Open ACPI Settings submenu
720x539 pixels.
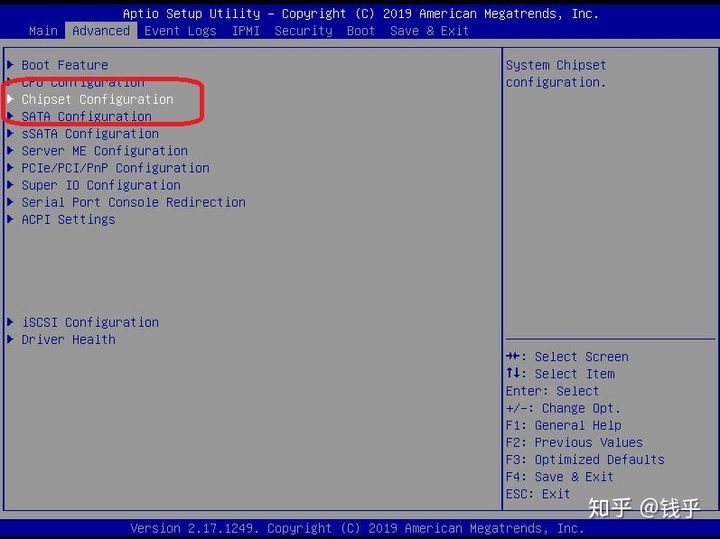coord(68,219)
